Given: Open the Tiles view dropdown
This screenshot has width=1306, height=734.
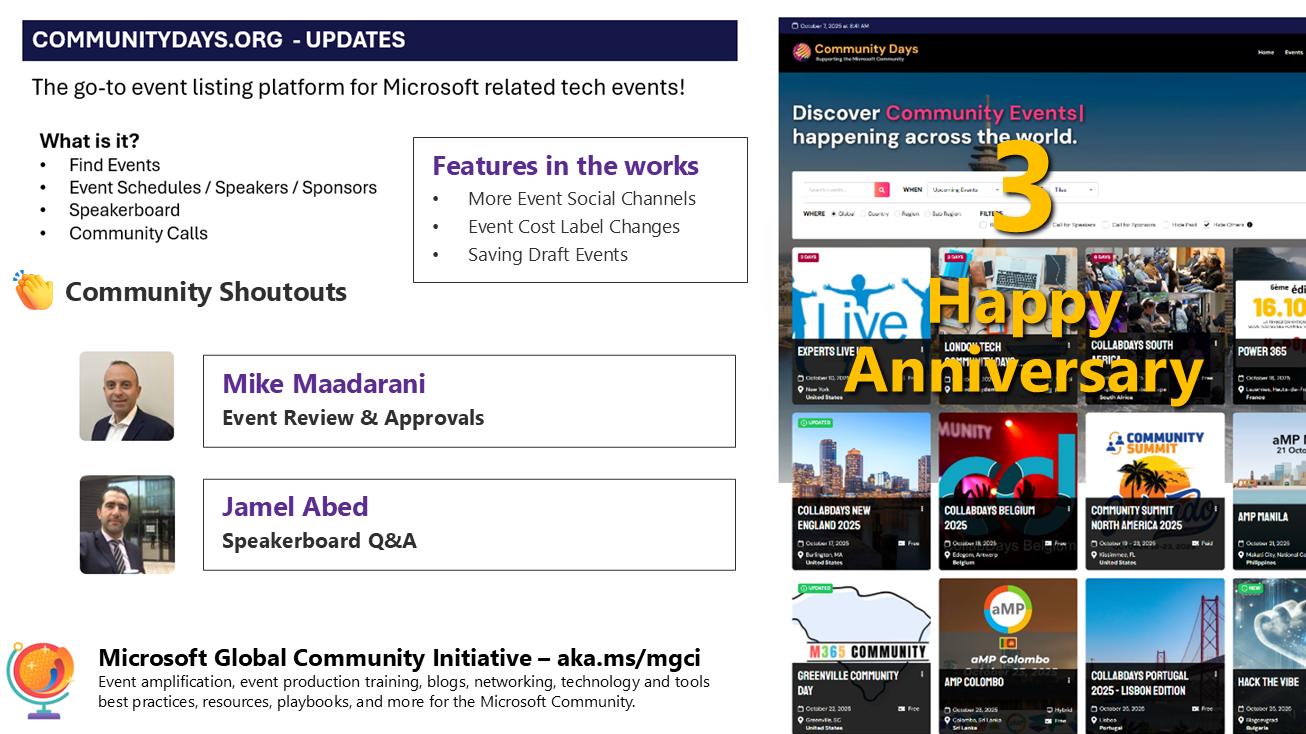Looking at the screenshot, I should [1073, 189].
